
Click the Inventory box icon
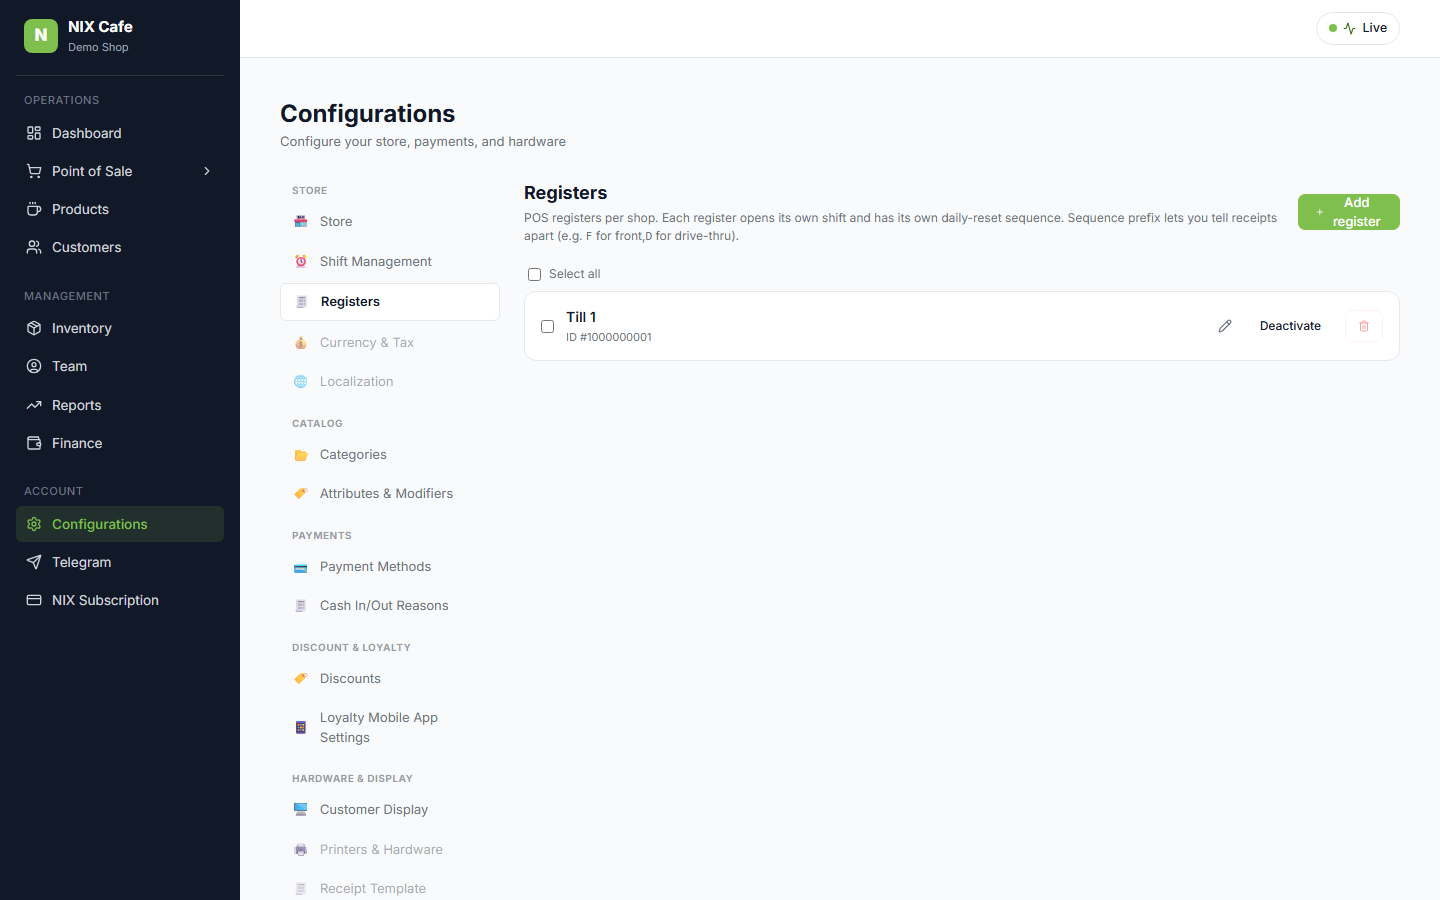point(34,328)
